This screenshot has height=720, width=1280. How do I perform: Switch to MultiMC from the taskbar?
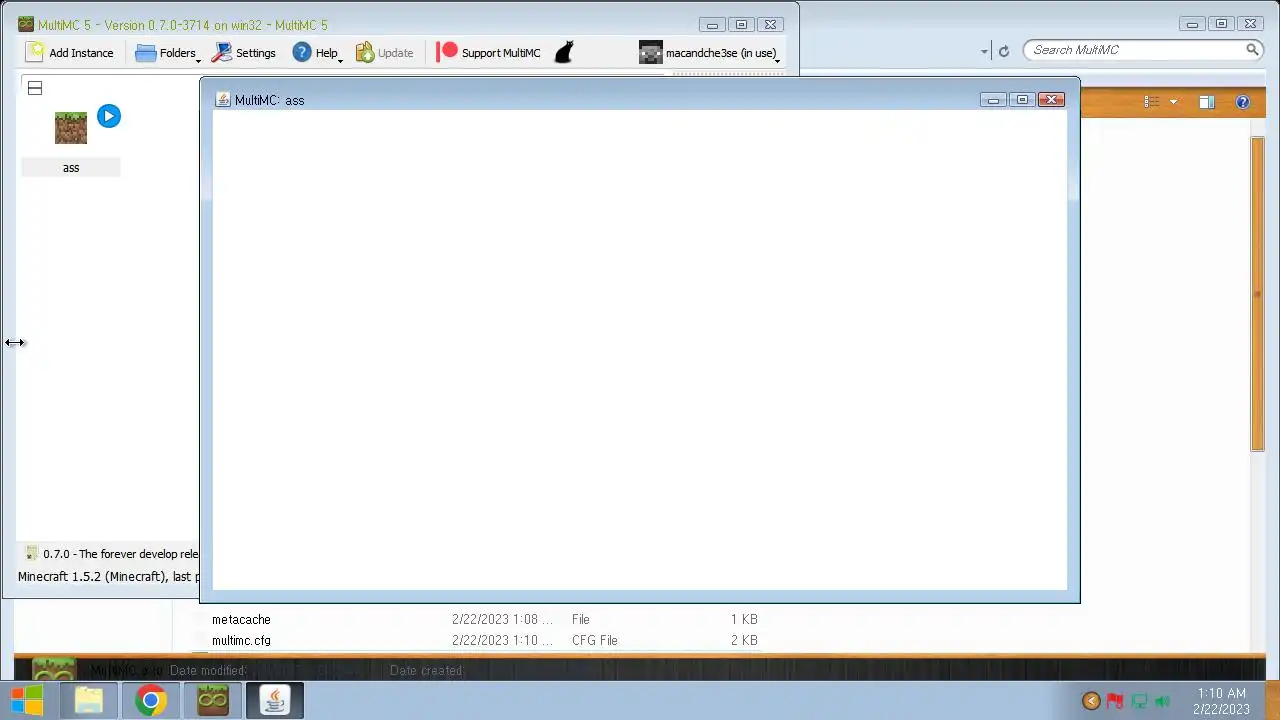(x=213, y=701)
